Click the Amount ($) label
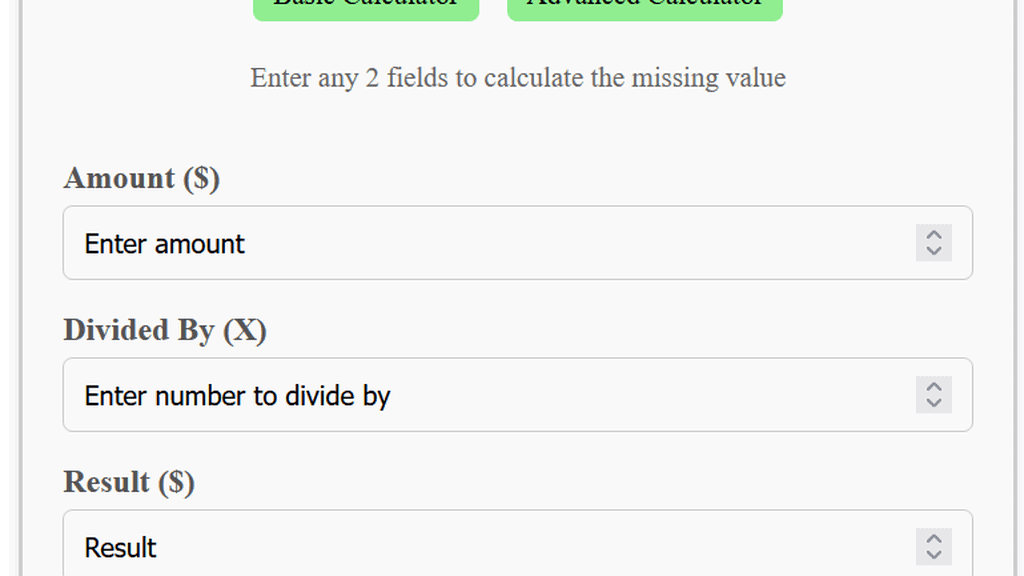 click(140, 178)
